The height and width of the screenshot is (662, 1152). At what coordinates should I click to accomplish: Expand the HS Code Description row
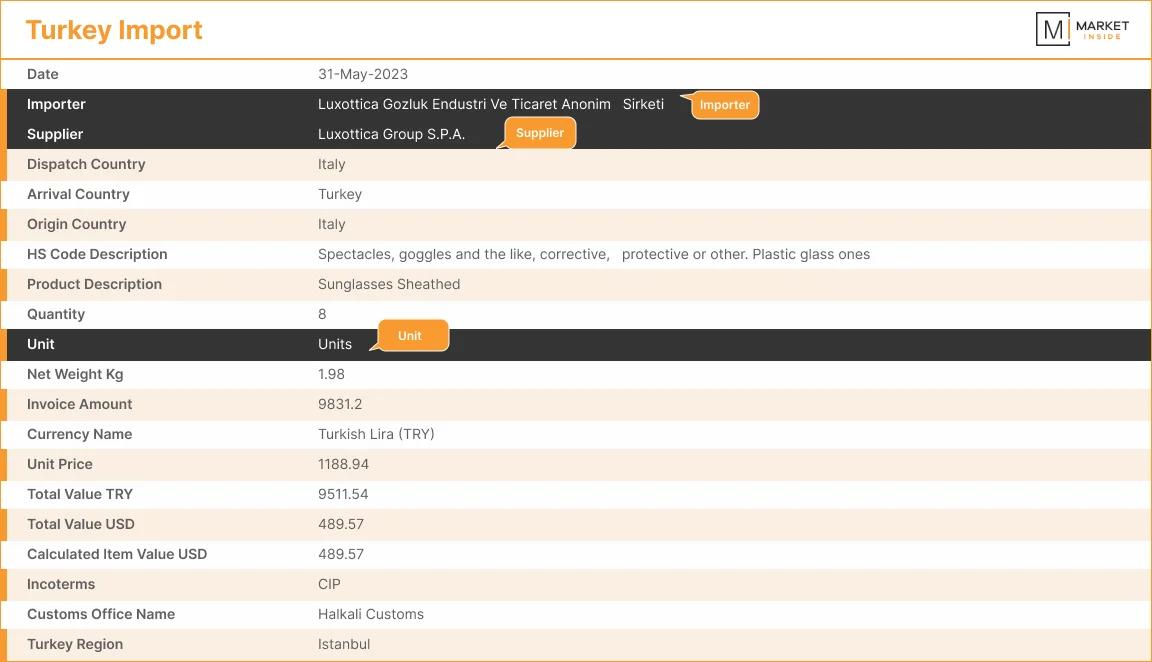(576, 253)
